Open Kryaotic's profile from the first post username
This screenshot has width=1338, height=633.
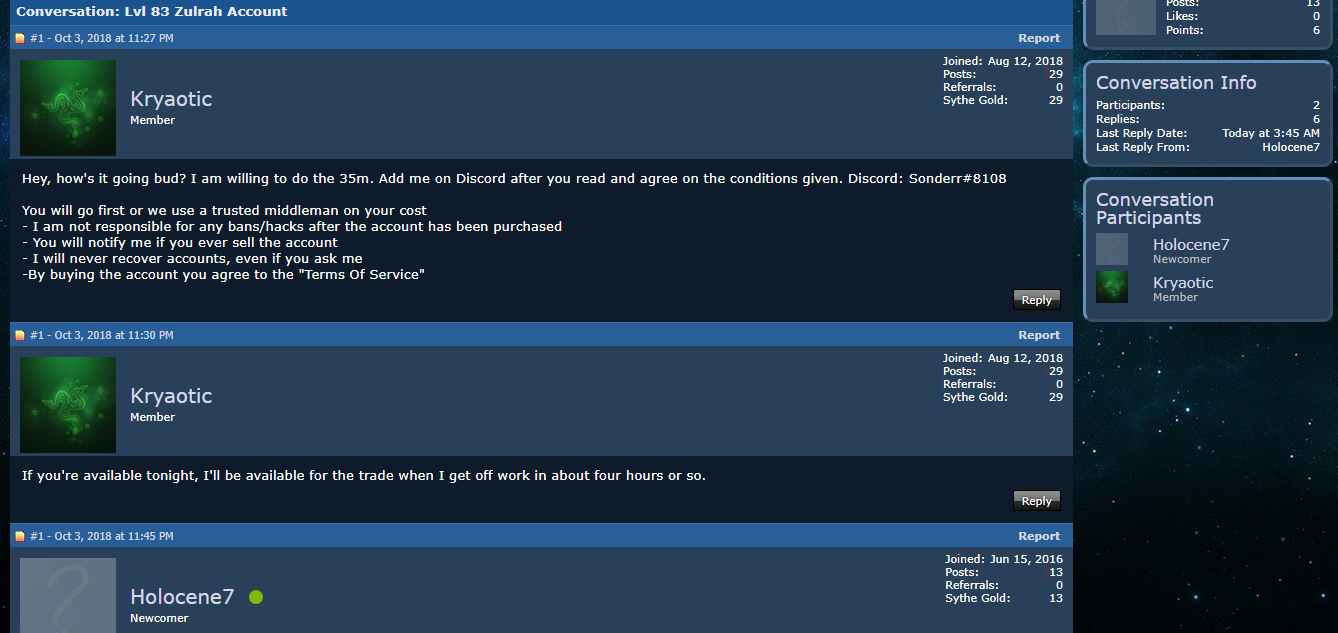pyautogui.click(x=171, y=99)
